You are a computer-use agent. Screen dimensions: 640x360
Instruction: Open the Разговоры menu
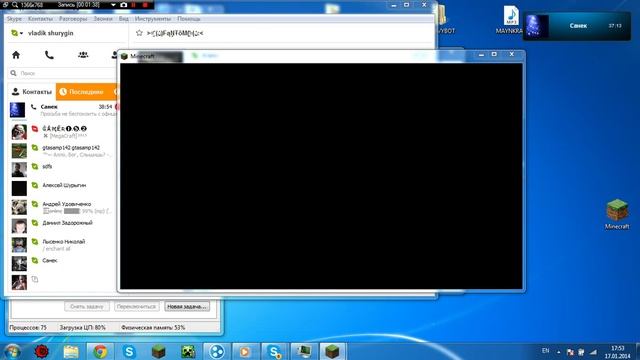[x=73, y=19]
